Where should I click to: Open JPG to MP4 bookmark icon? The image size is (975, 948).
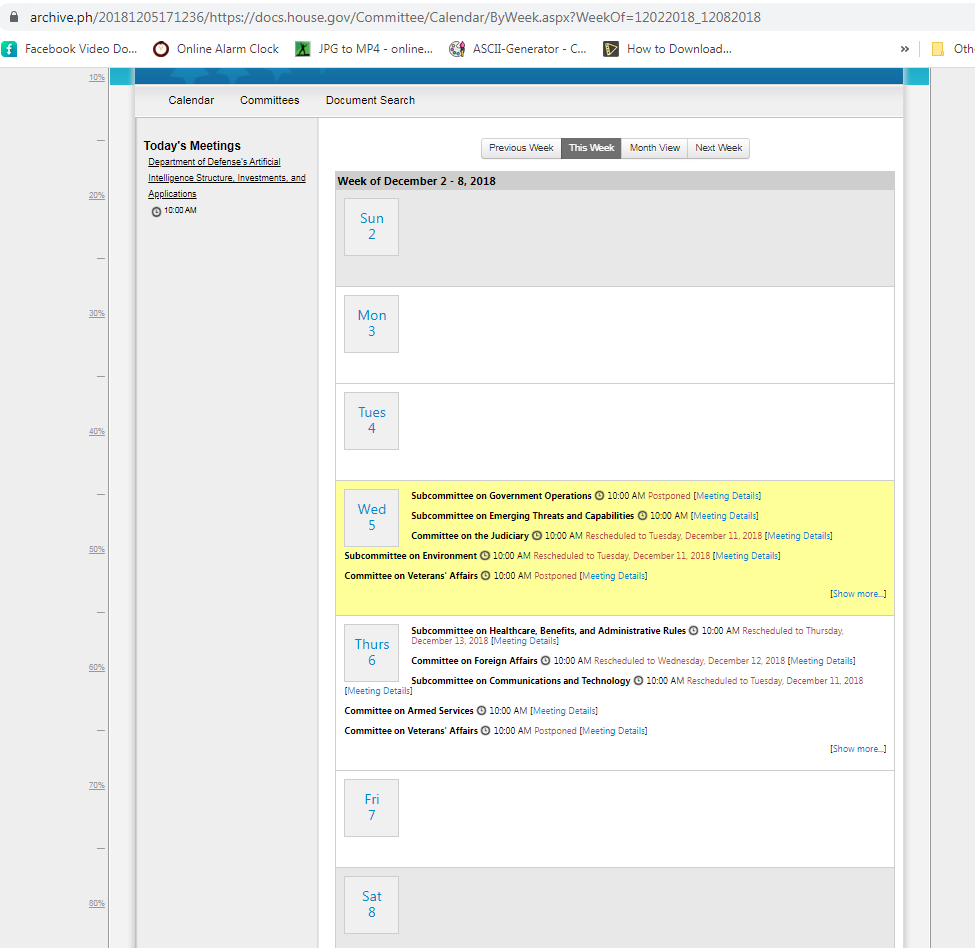coord(303,49)
